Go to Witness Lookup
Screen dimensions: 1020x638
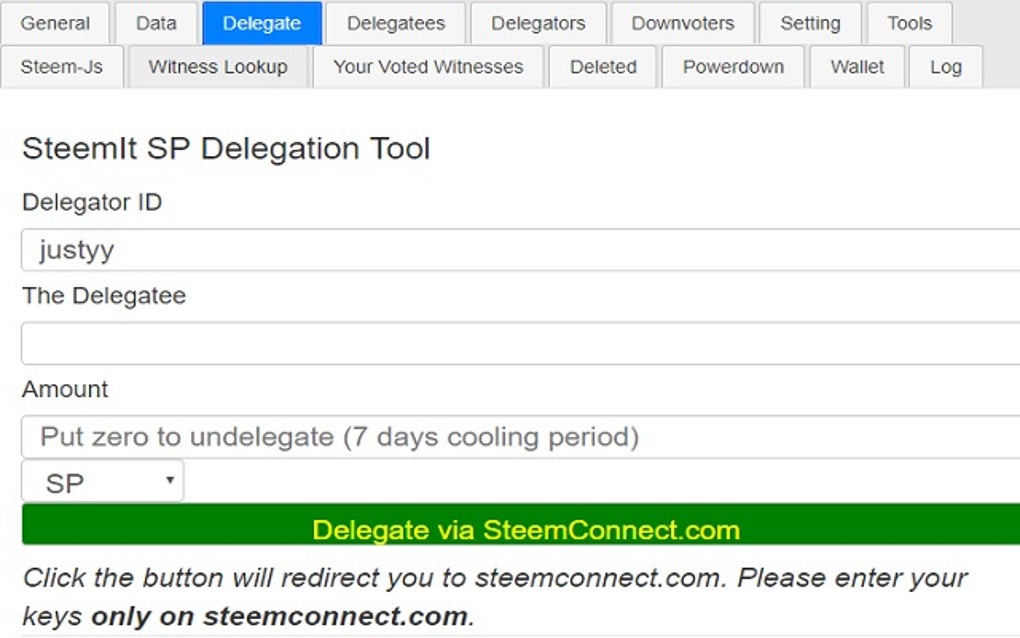[217, 66]
